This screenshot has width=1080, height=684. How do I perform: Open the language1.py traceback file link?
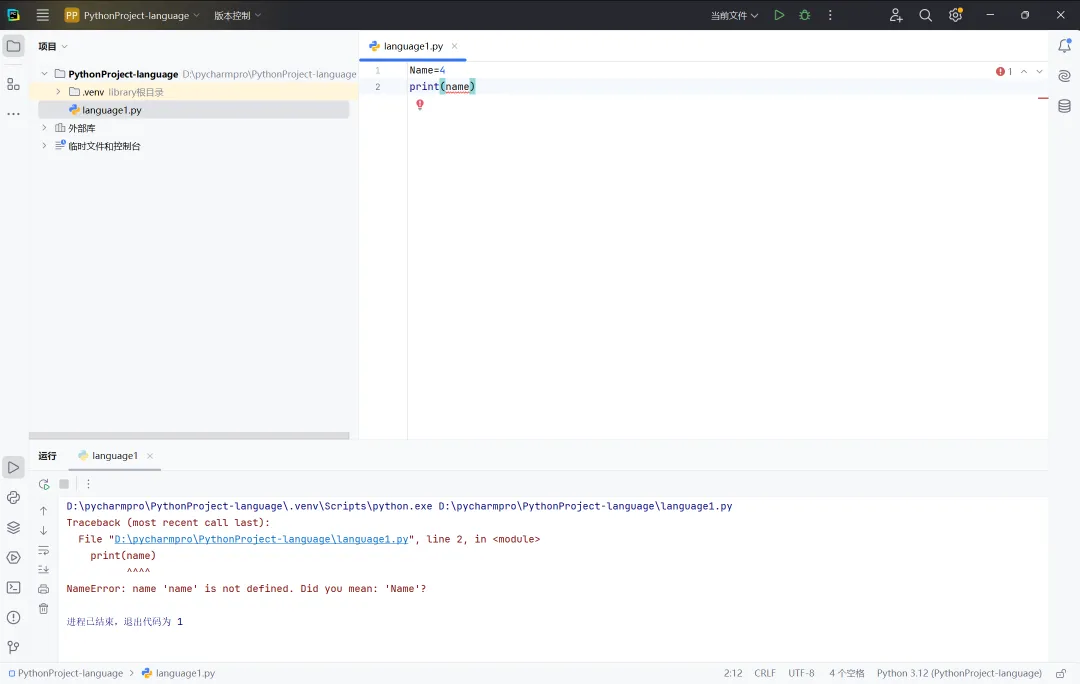(x=261, y=539)
